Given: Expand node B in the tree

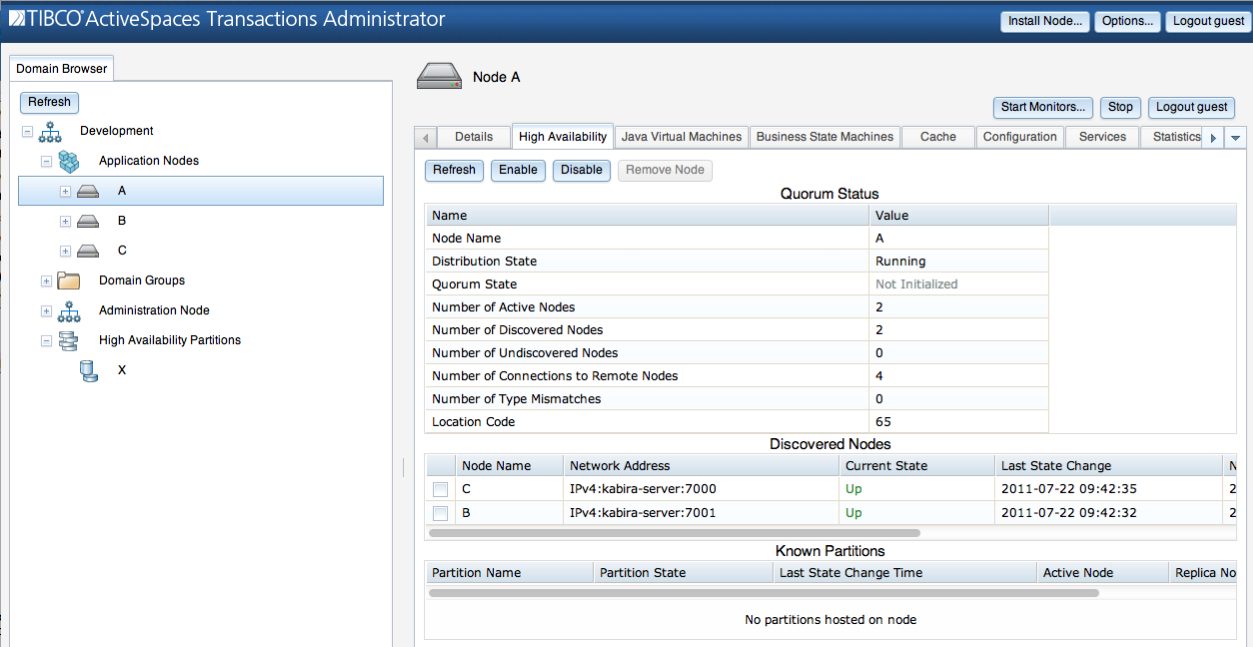Looking at the screenshot, I should (64, 220).
